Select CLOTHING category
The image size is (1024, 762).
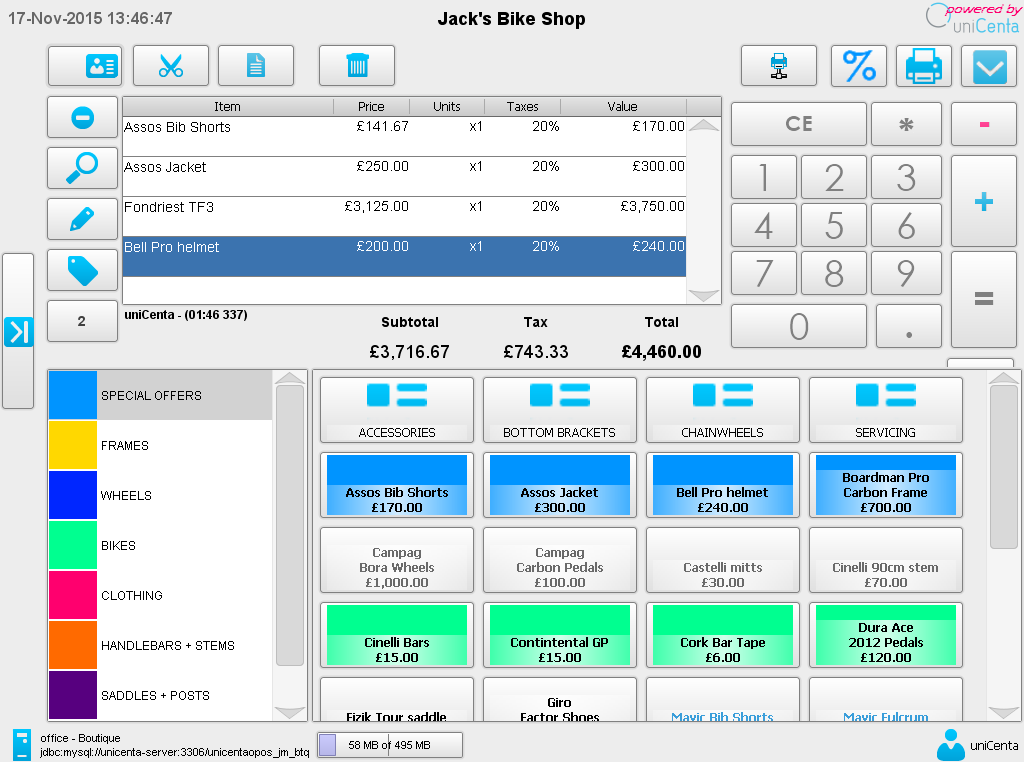[161, 595]
